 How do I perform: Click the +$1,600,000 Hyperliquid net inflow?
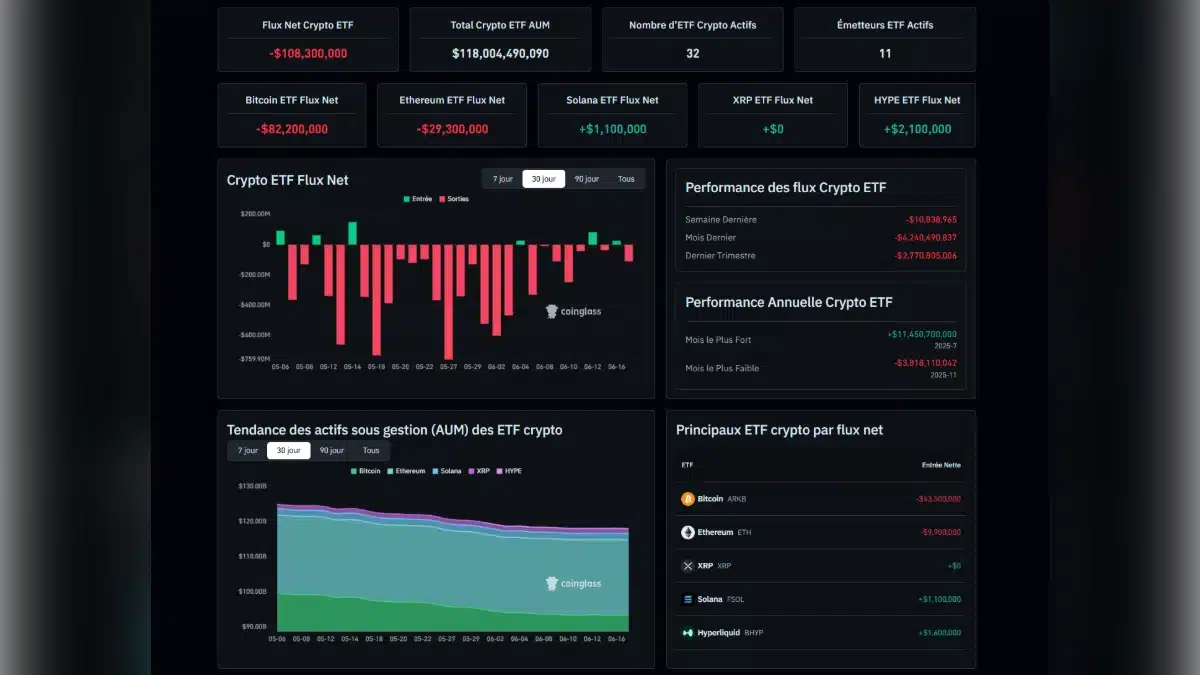939,632
